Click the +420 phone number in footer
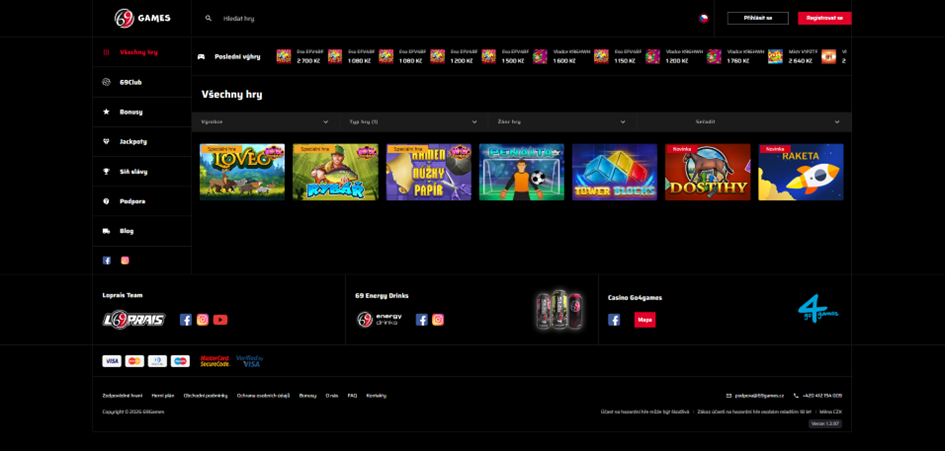Viewport: 945px width, 451px height. tap(823, 396)
